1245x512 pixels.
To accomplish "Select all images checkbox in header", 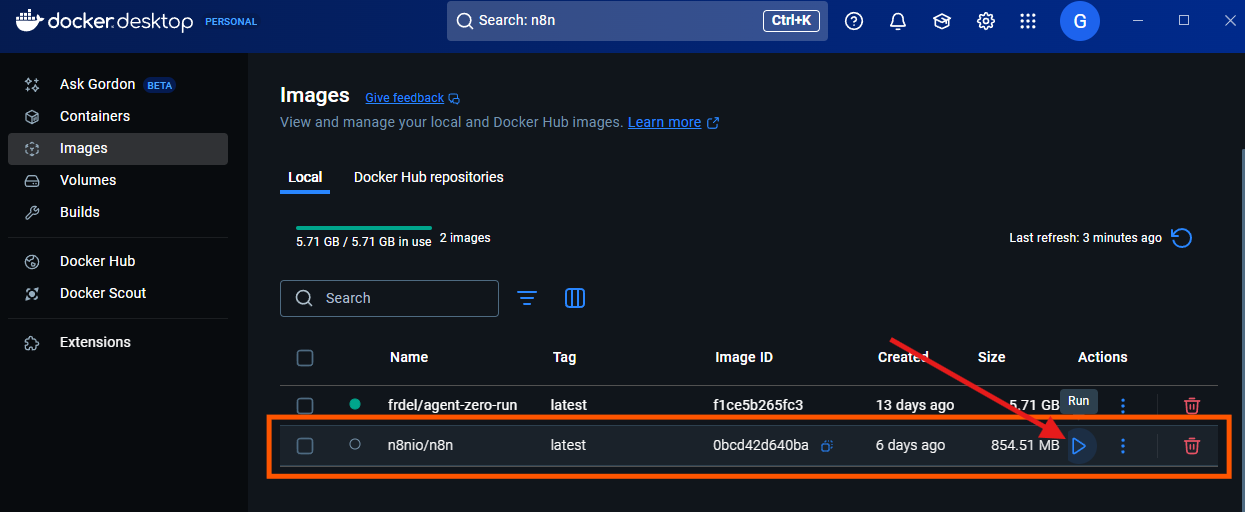I will click(x=305, y=358).
